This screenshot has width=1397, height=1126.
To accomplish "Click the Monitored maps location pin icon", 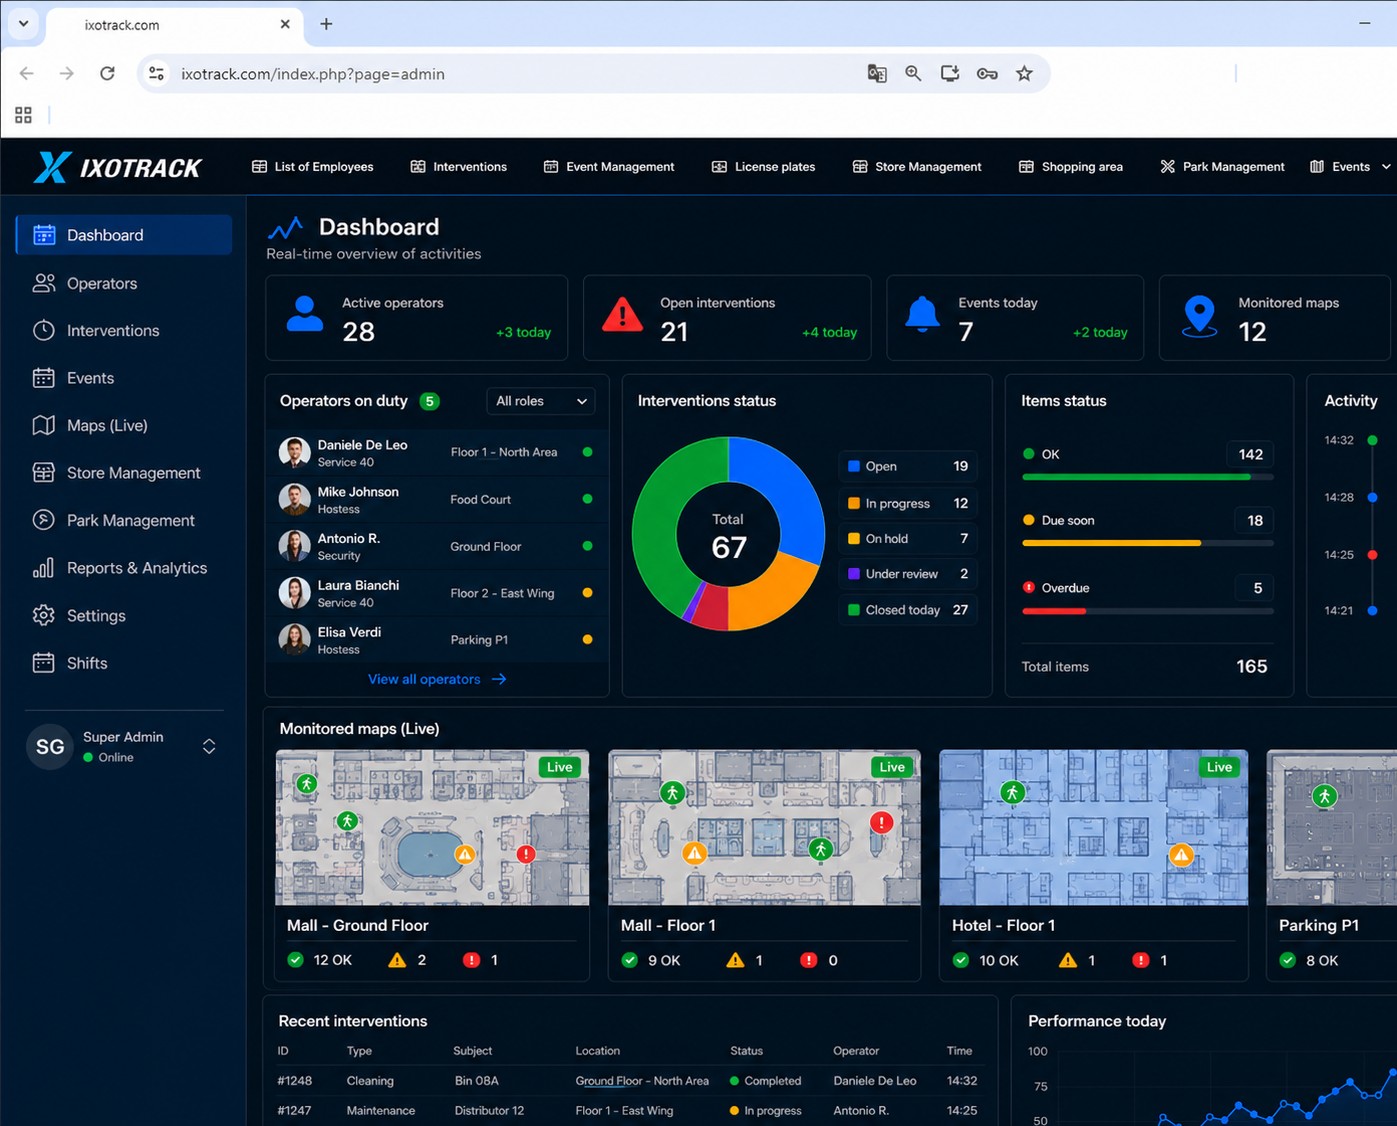I will (1199, 316).
